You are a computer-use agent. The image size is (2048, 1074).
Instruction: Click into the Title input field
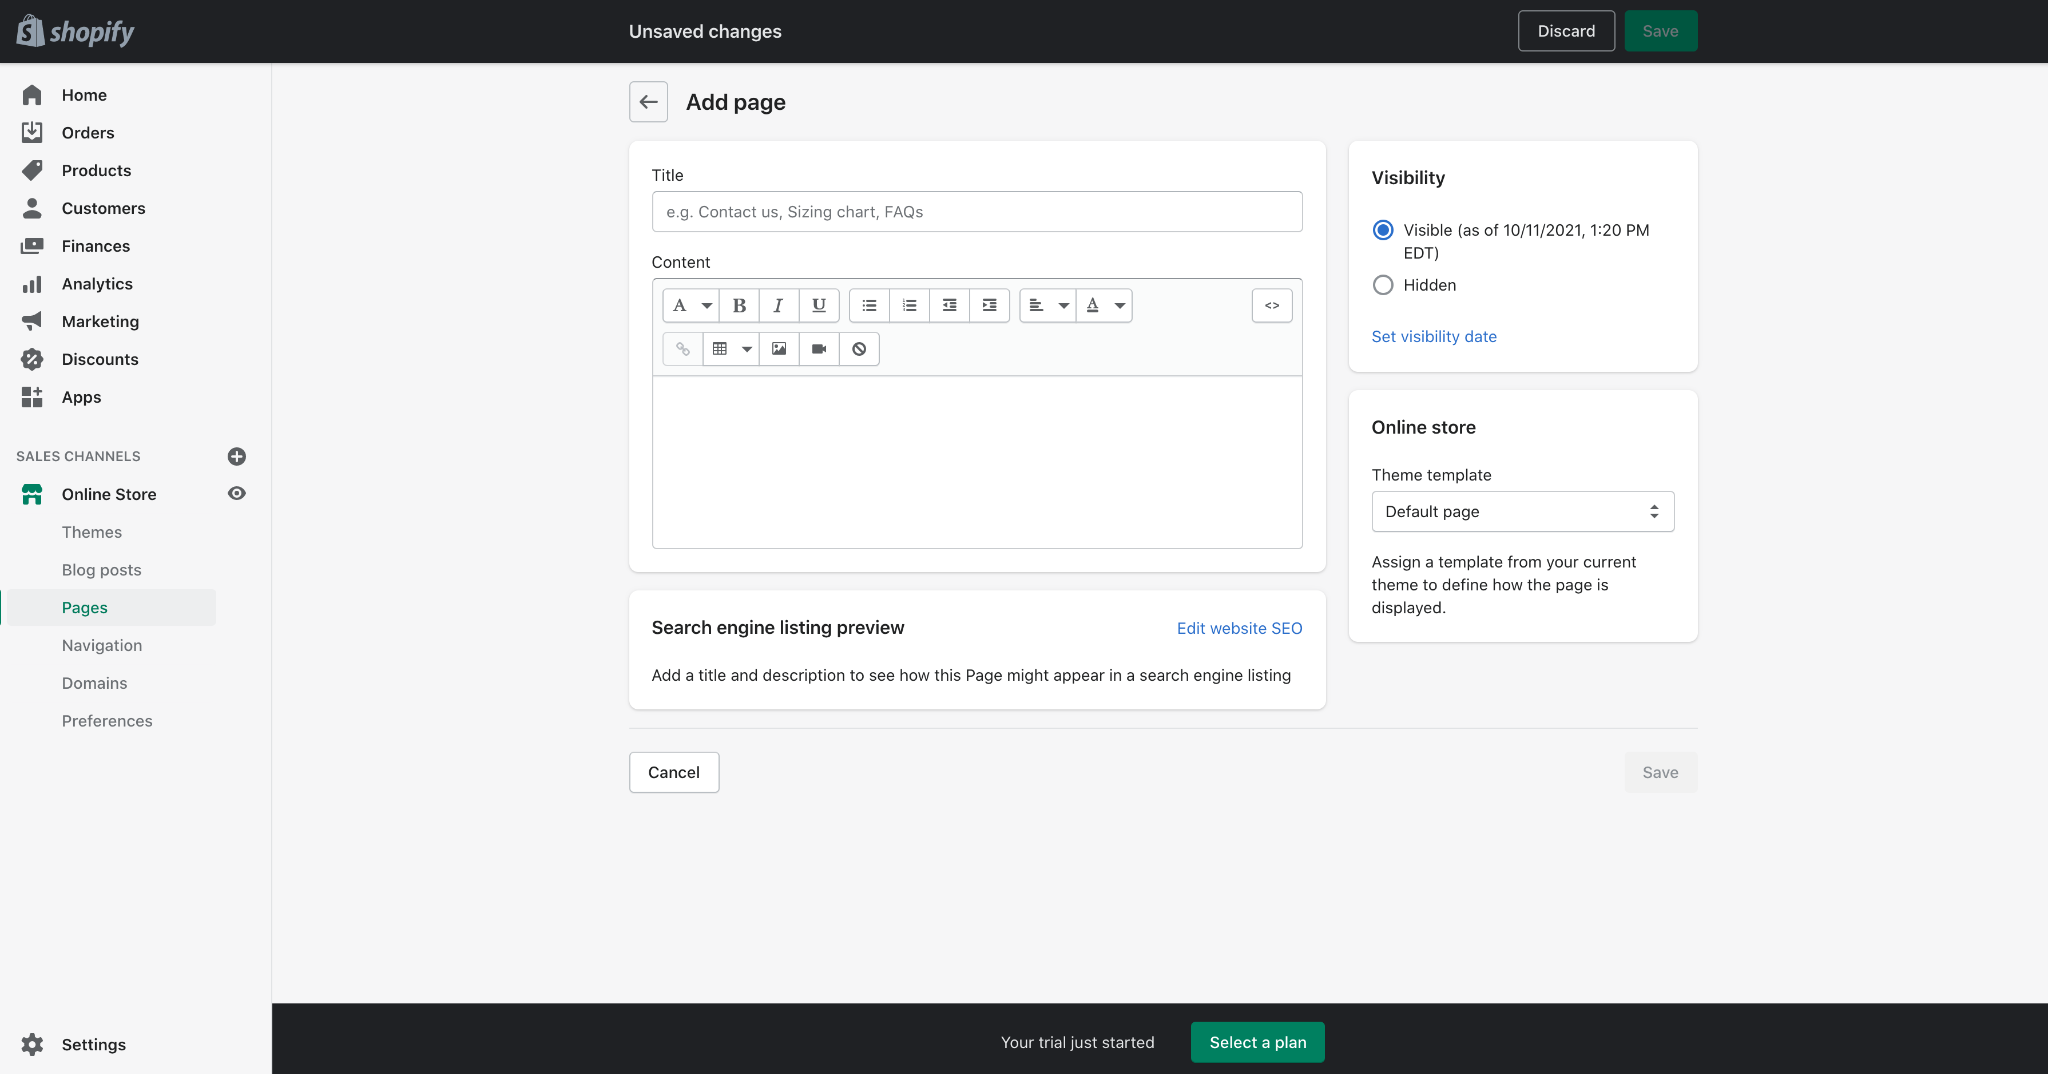tap(977, 212)
